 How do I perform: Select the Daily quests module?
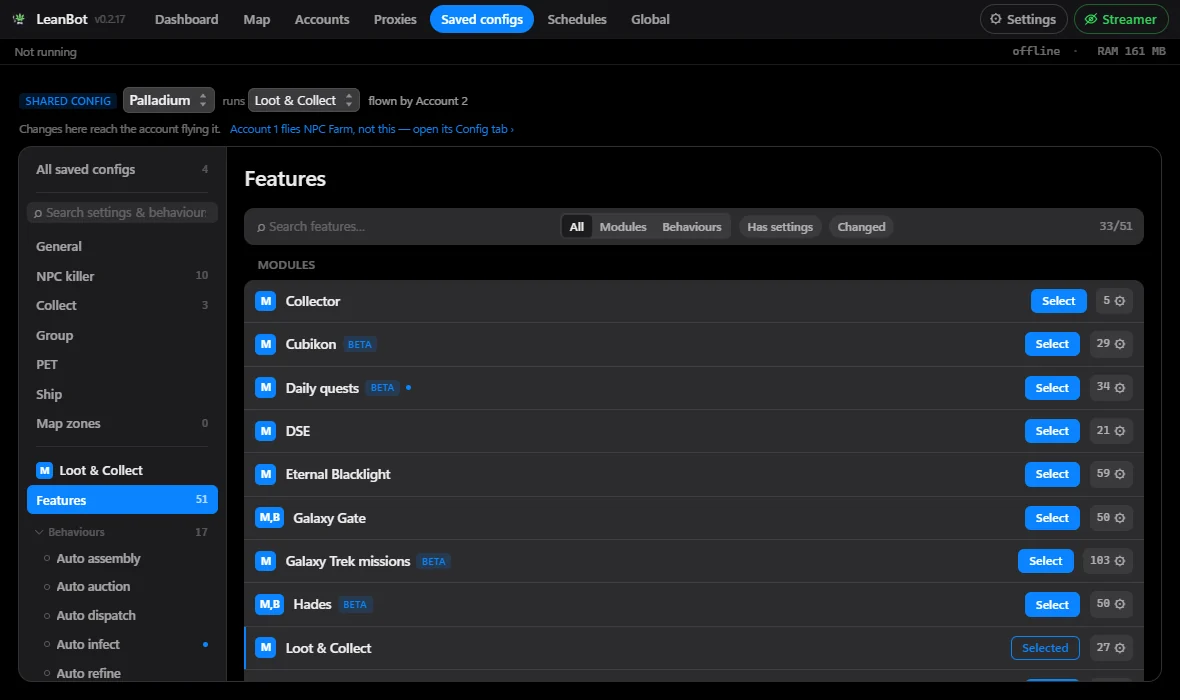click(x=1052, y=388)
